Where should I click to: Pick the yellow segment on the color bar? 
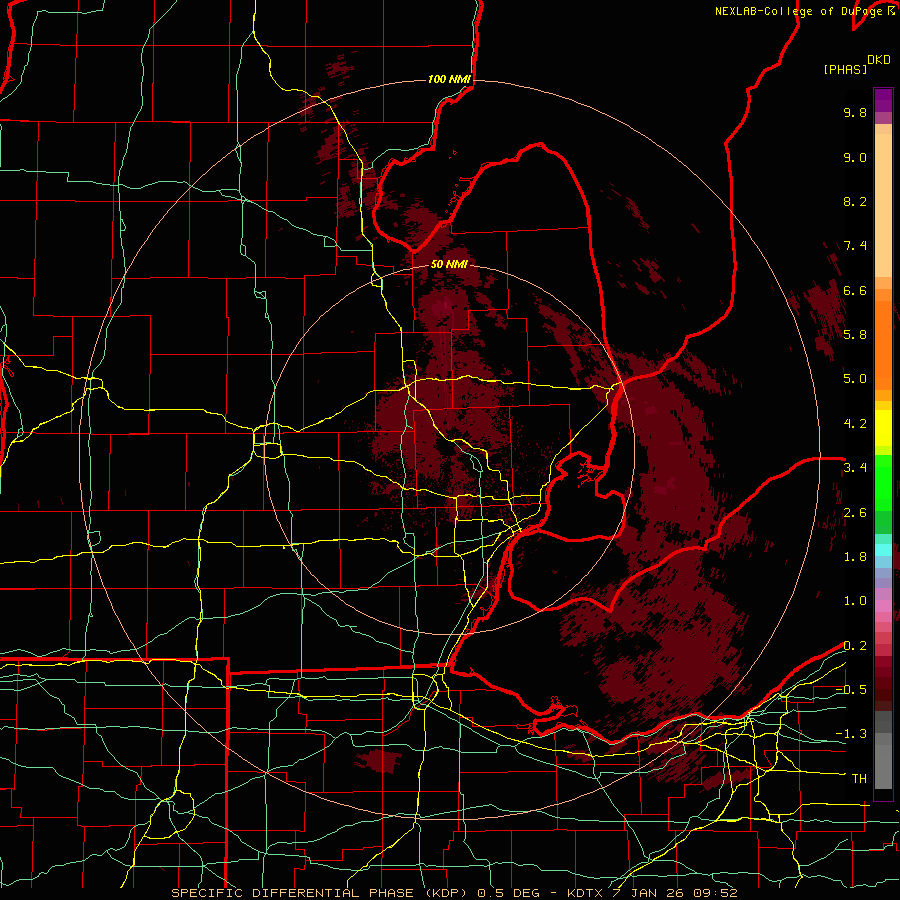click(883, 428)
